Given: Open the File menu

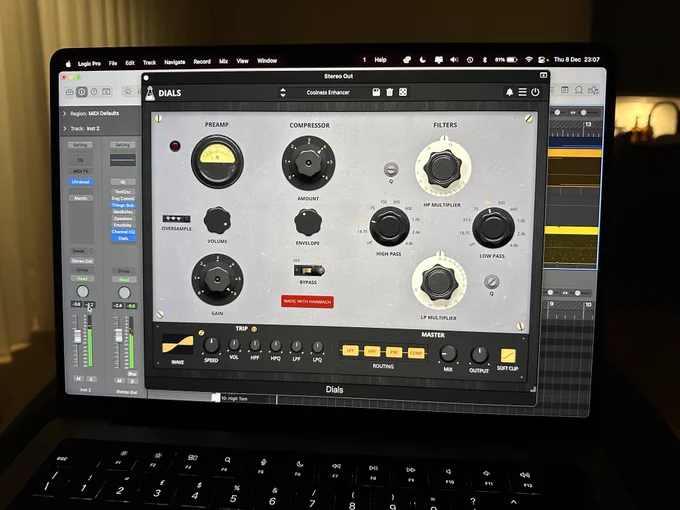Looking at the screenshot, I should (x=113, y=63).
